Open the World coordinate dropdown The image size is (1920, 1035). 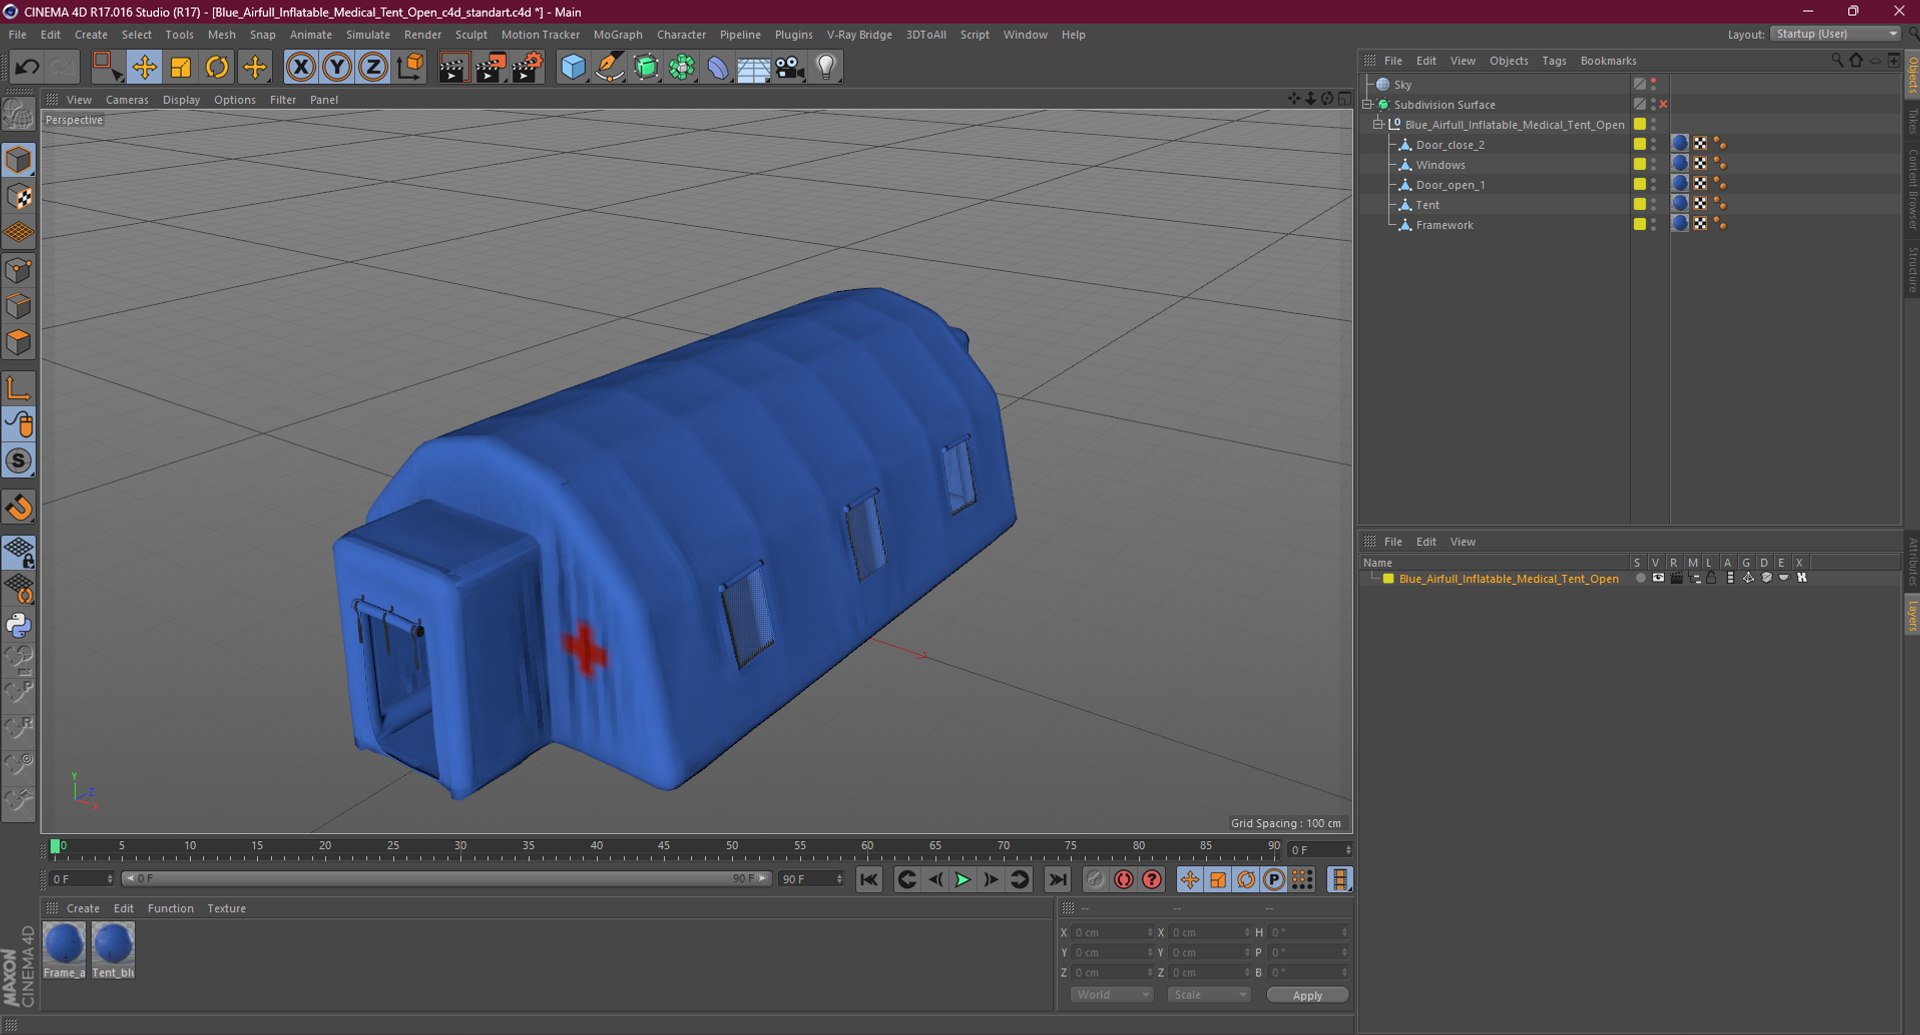coord(1111,995)
